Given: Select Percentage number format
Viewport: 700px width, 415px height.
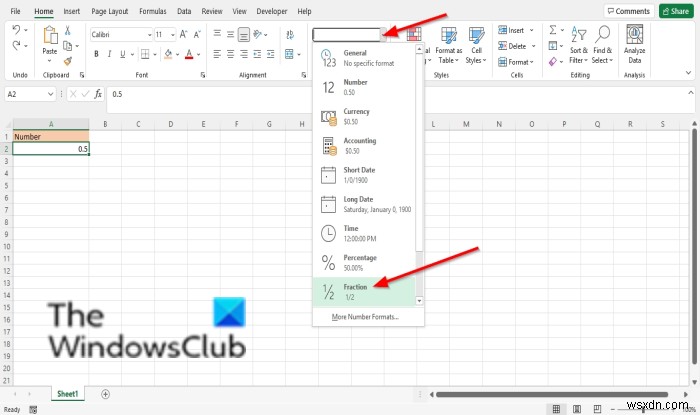Looking at the screenshot, I should tap(364, 262).
